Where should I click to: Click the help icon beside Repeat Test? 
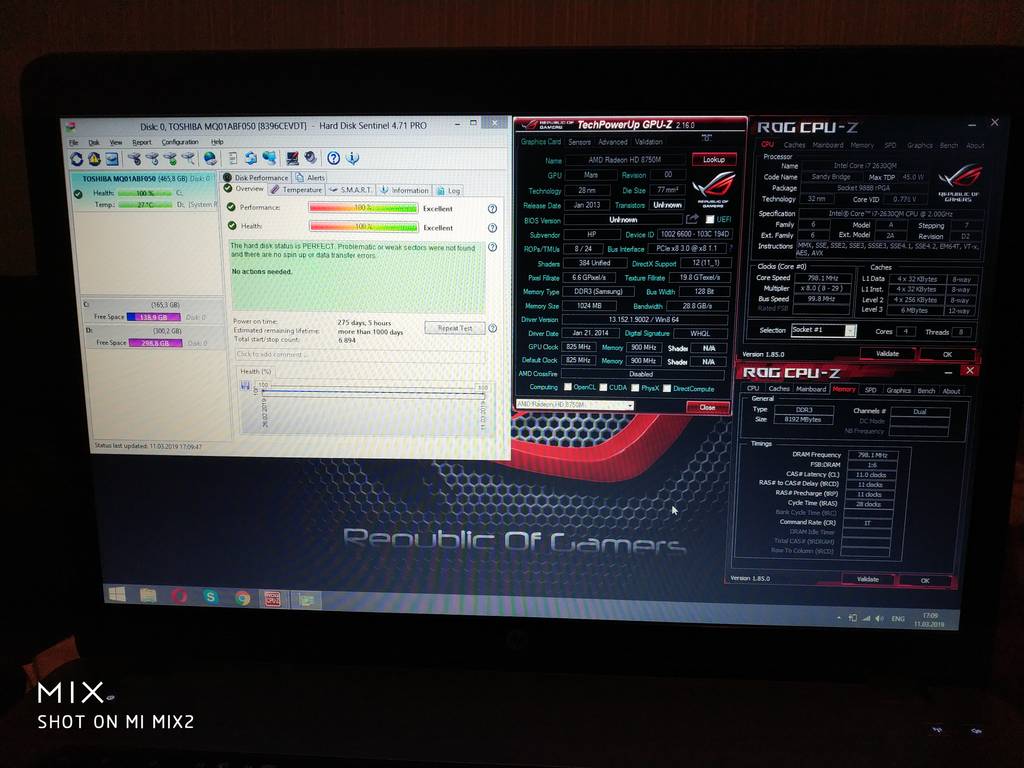493,328
